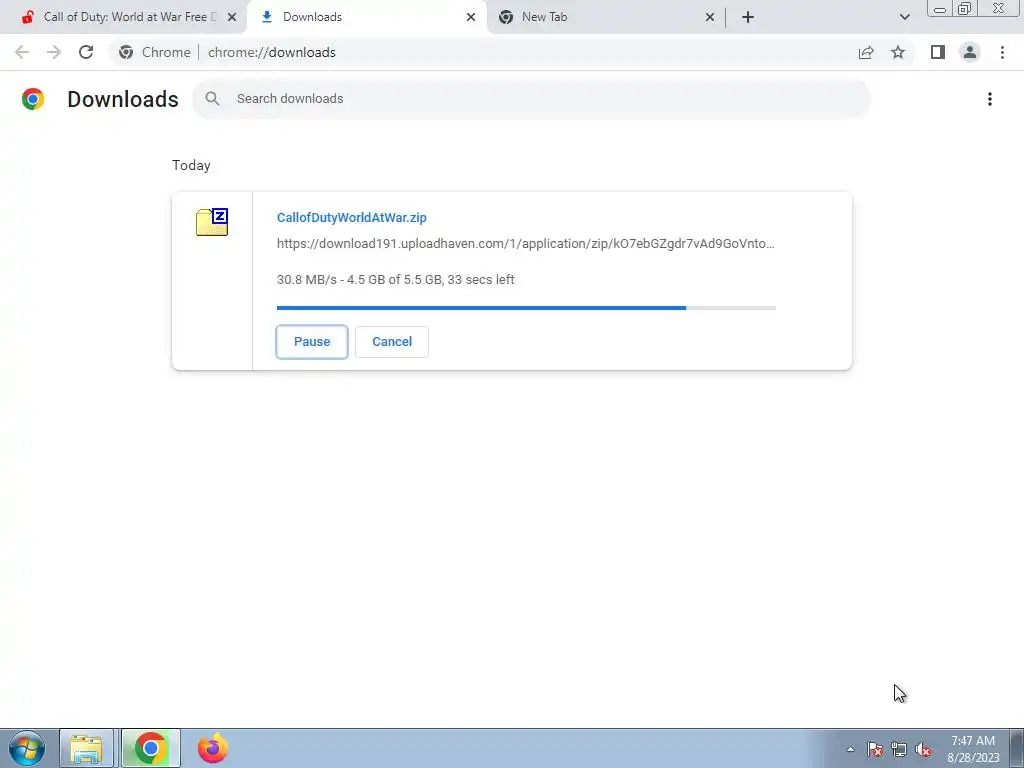The width and height of the screenshot is (1024, 768).
Task: Open the Windows Start menu
Action: point(27,748)
